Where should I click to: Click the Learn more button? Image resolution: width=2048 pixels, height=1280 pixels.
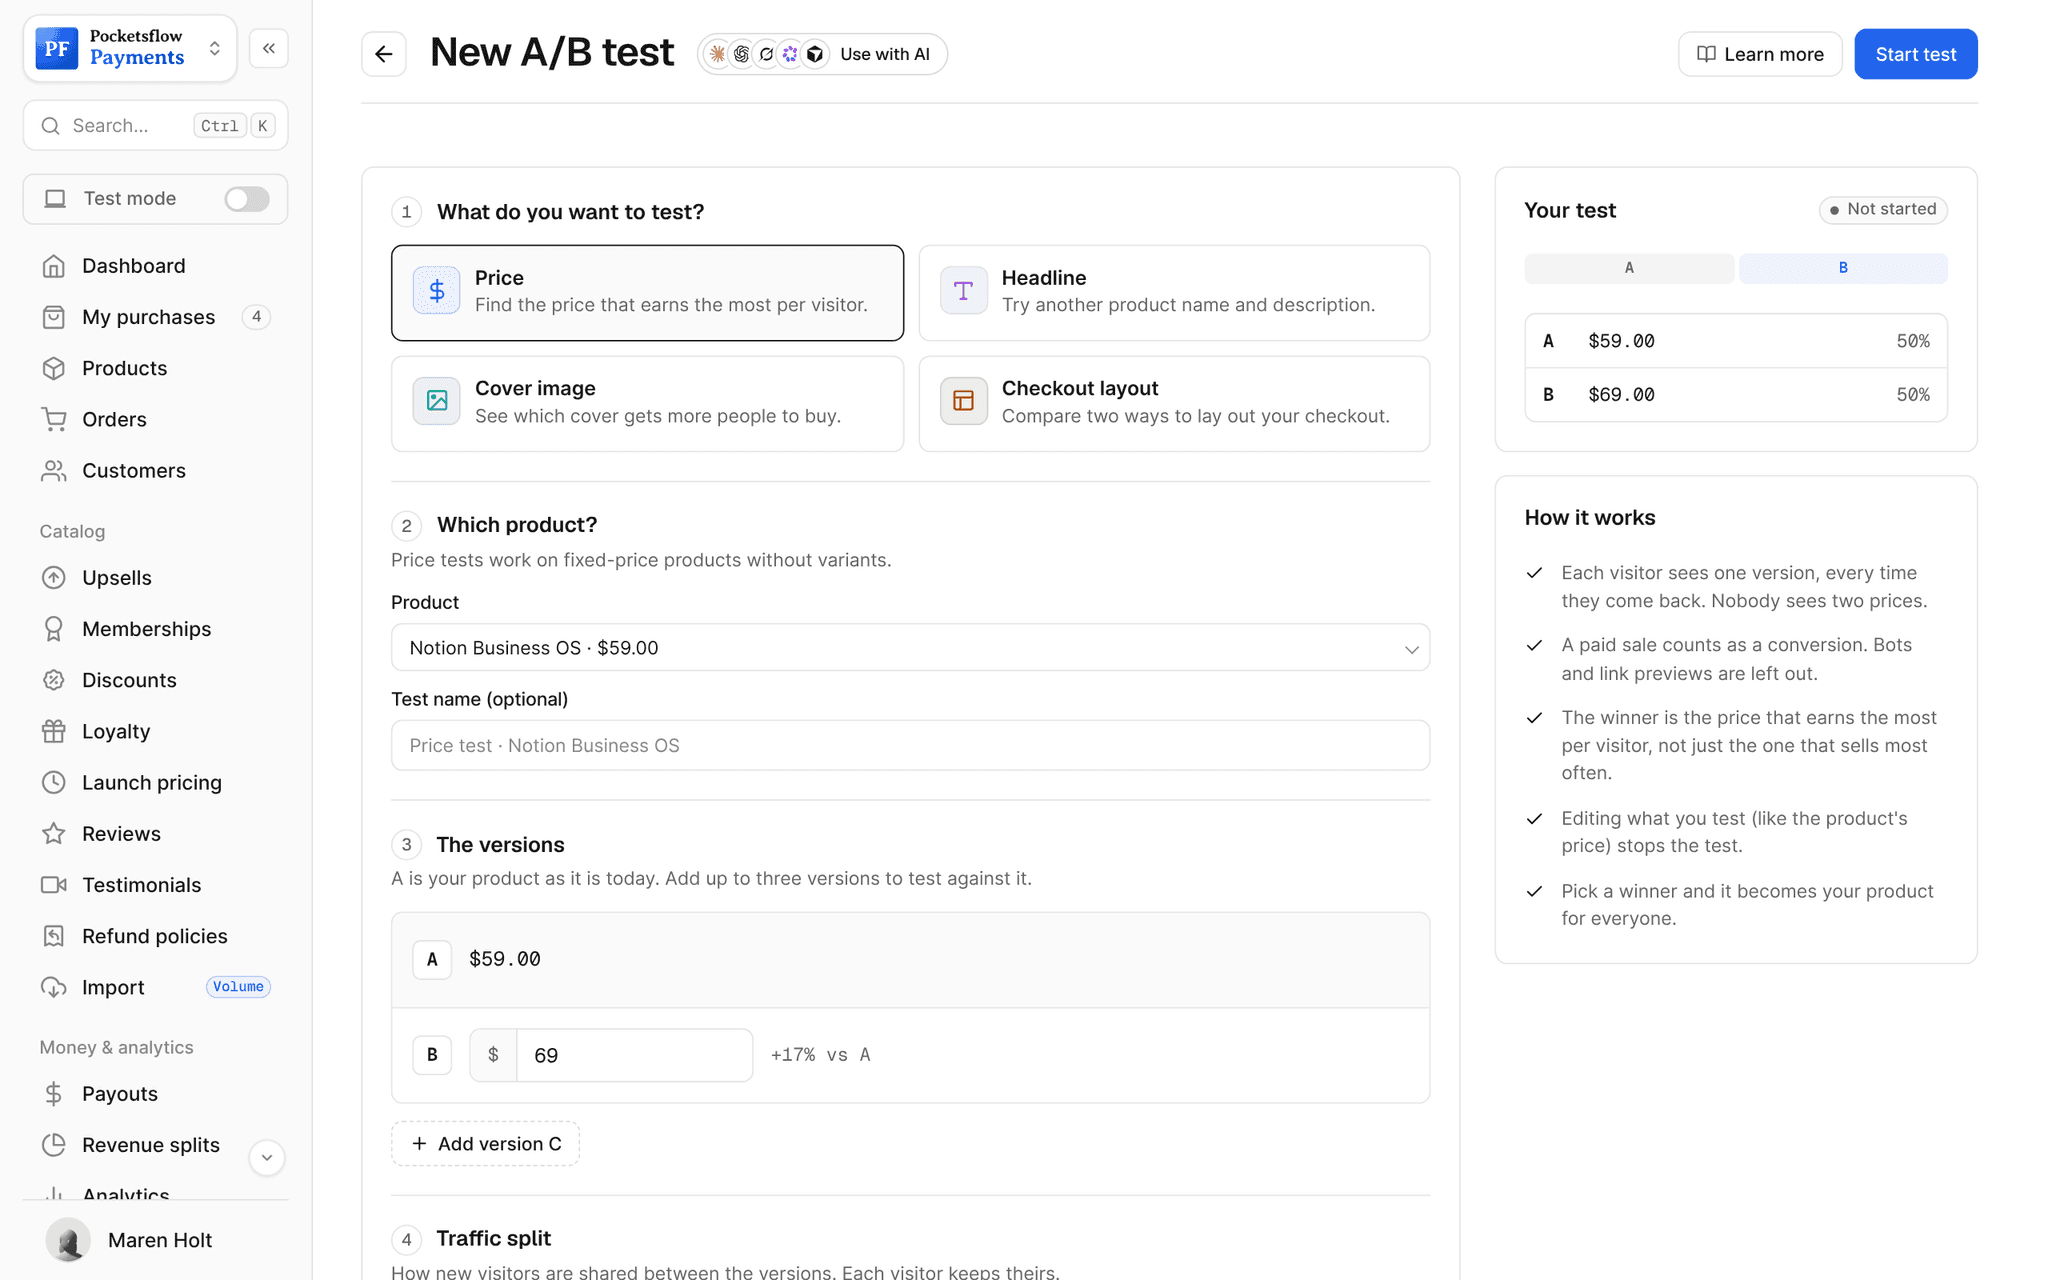tap(1760, 54)
